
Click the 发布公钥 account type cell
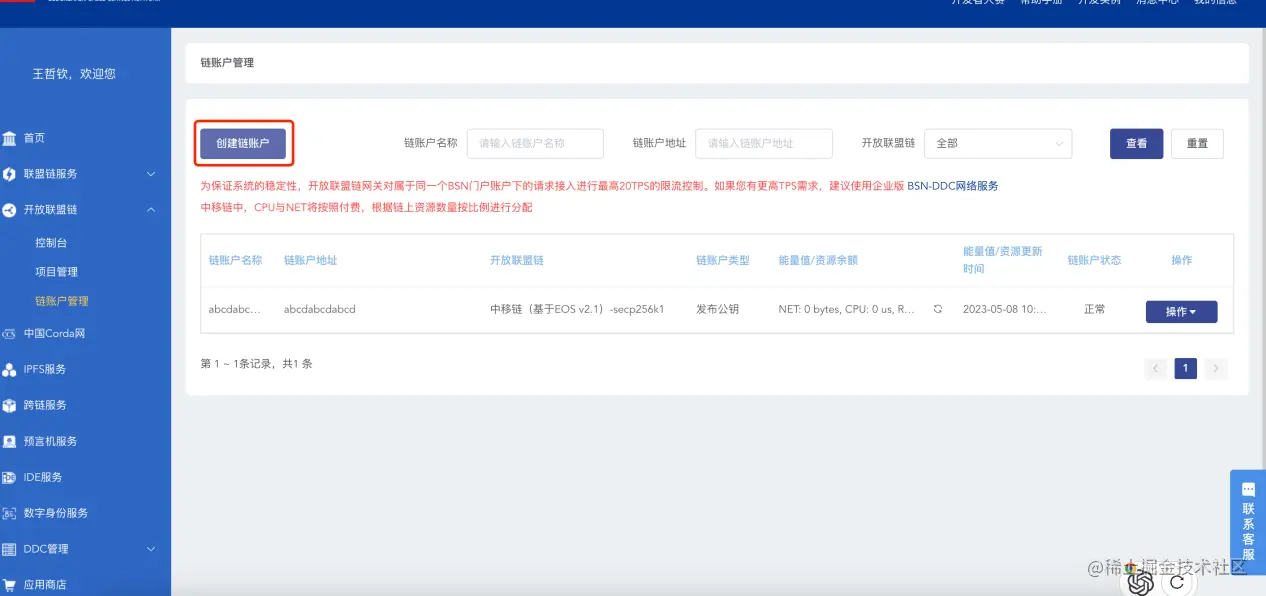(x=717, y=310)
